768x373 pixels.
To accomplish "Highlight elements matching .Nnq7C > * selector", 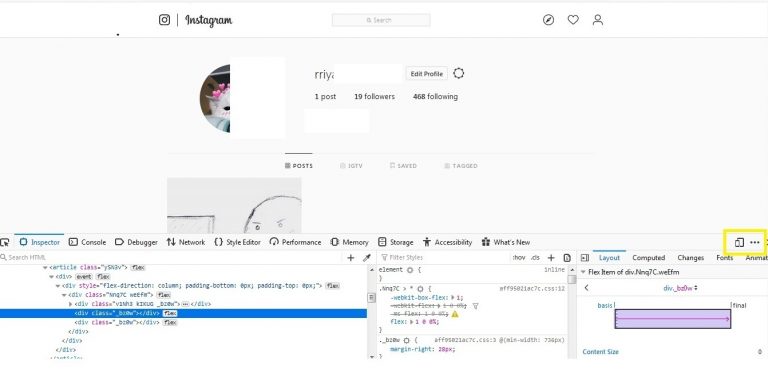I will click(x=420, y=289).
